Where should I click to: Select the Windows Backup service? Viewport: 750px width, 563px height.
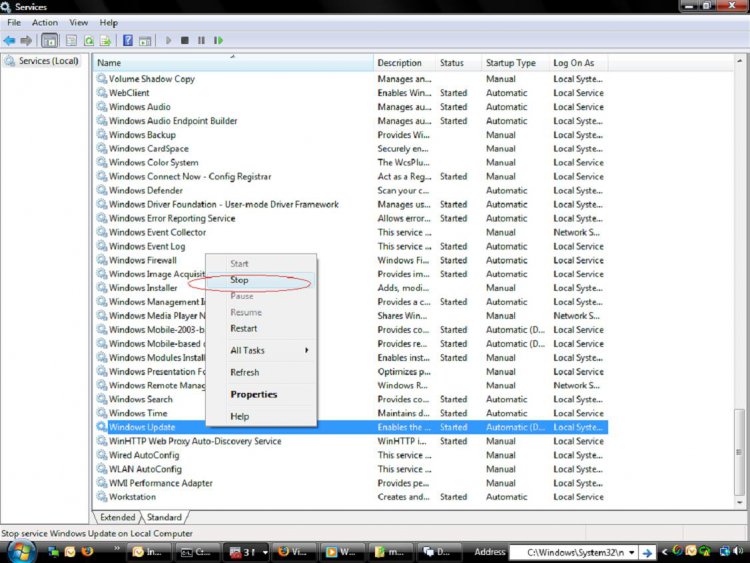click(x=352, y=134)
